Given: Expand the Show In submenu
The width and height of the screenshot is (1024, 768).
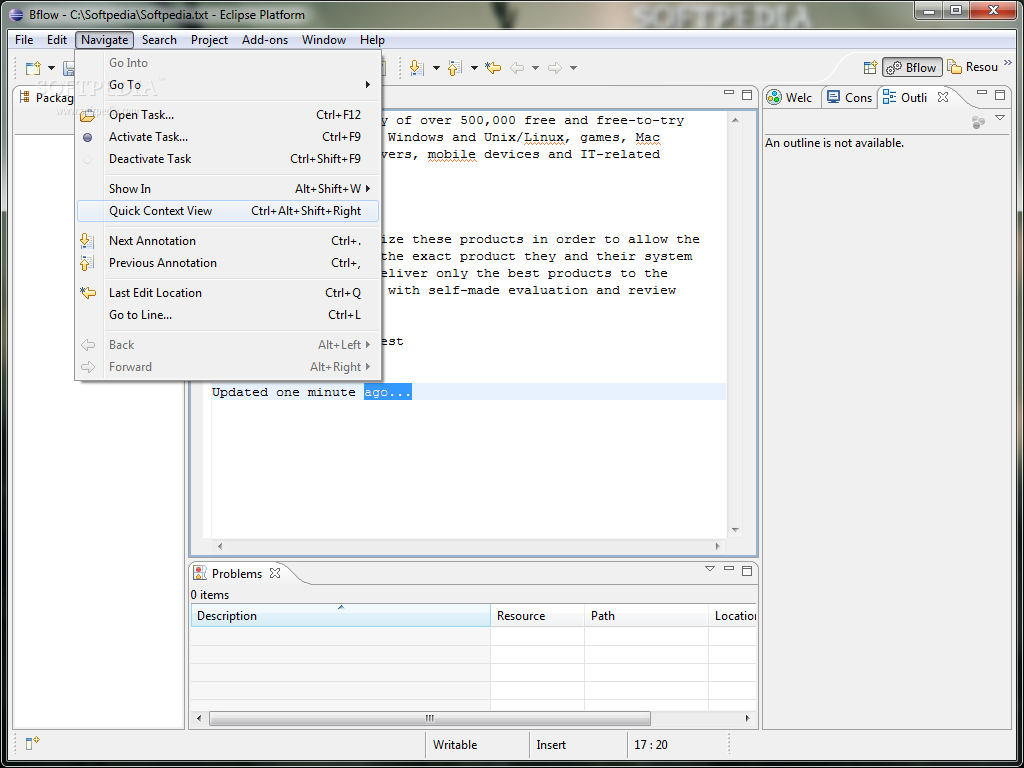Looking at the screenshot, I should tap(228, 189).
